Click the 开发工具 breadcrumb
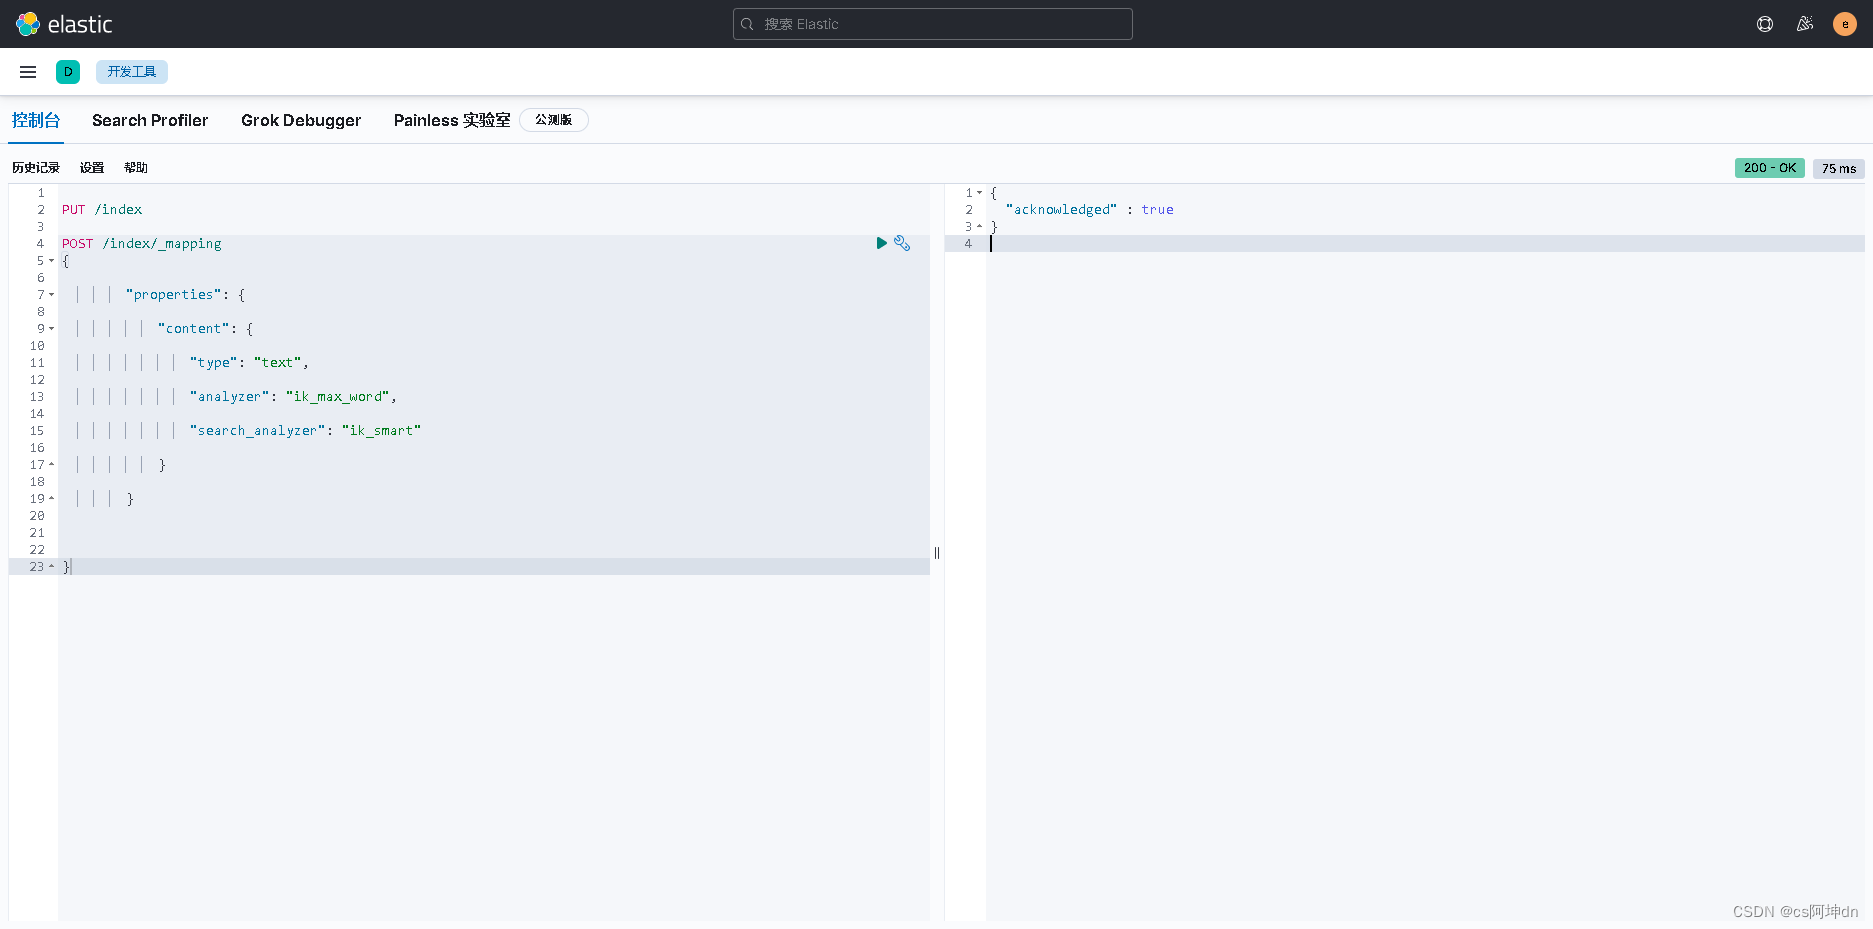1873x929 pixels. [132, 72]
